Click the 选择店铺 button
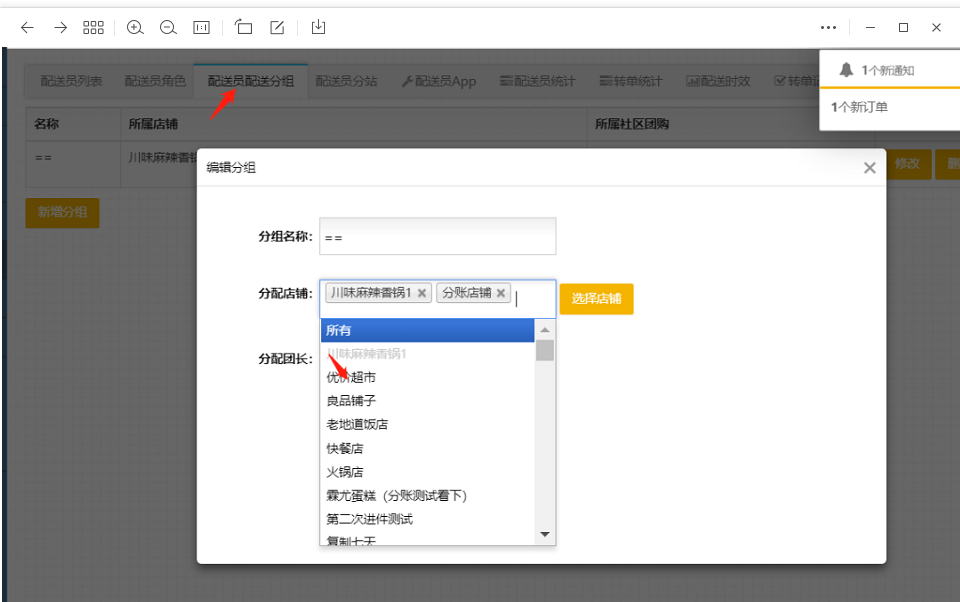 click(596, 299)
